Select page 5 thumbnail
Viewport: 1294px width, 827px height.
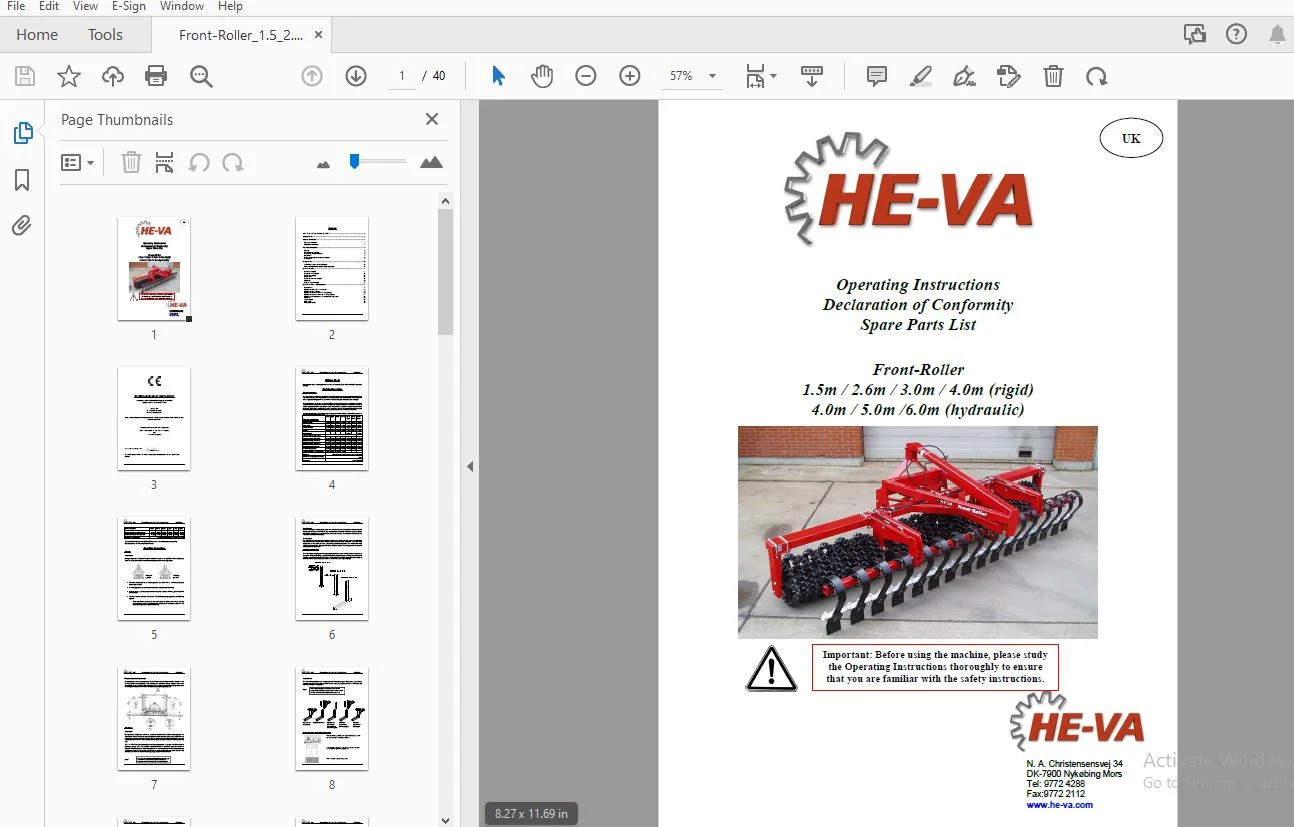pyautogui.click(x=154, y=569)
